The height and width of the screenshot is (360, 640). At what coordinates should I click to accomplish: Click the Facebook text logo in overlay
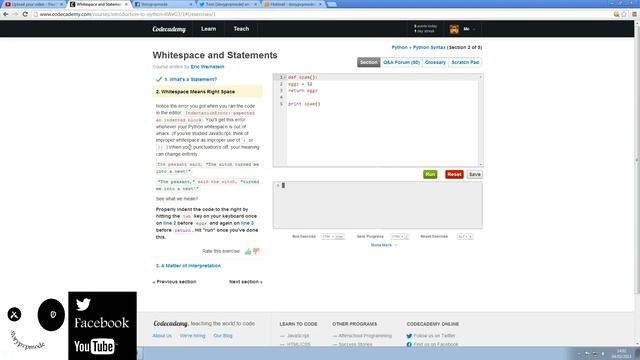point(101,323)
